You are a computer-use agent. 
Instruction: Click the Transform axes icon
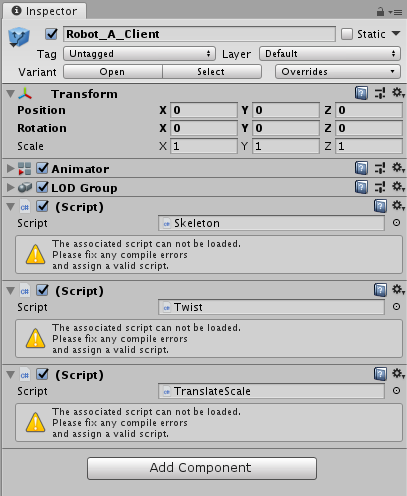click(x=25, y=94)
